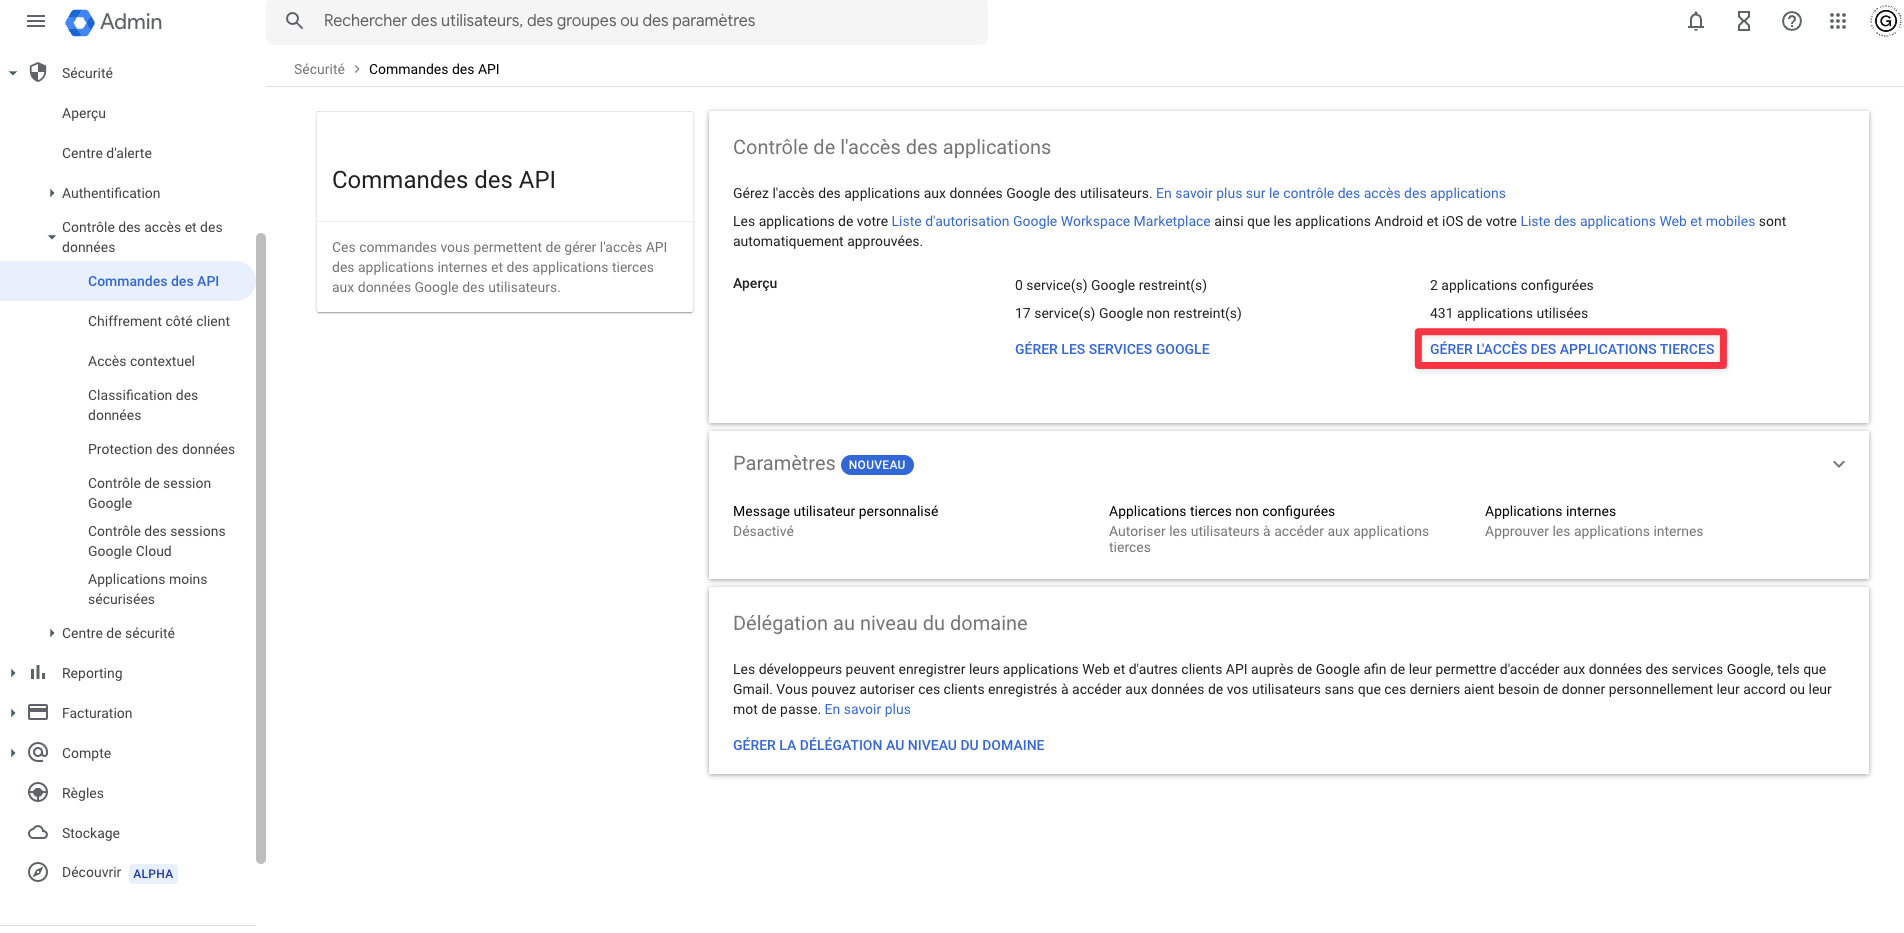Screen dimensions: 1904x933
Task: Click GÉRER L'ACCÈS DES APPLICATIONS TIERCES
Action: tap(1572, 349)
